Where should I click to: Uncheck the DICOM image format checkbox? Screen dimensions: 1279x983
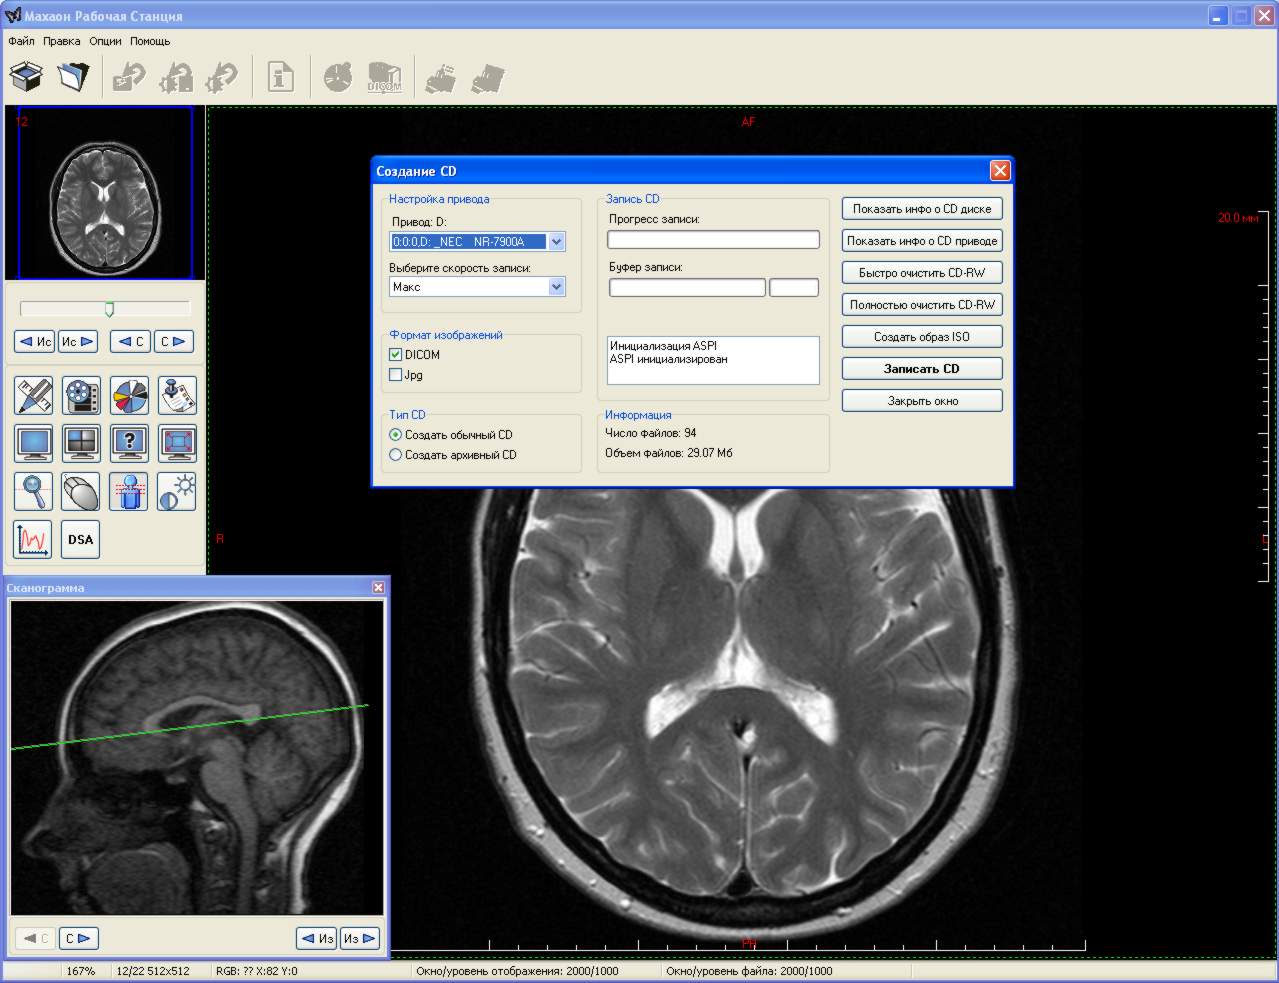pos(396,355)
